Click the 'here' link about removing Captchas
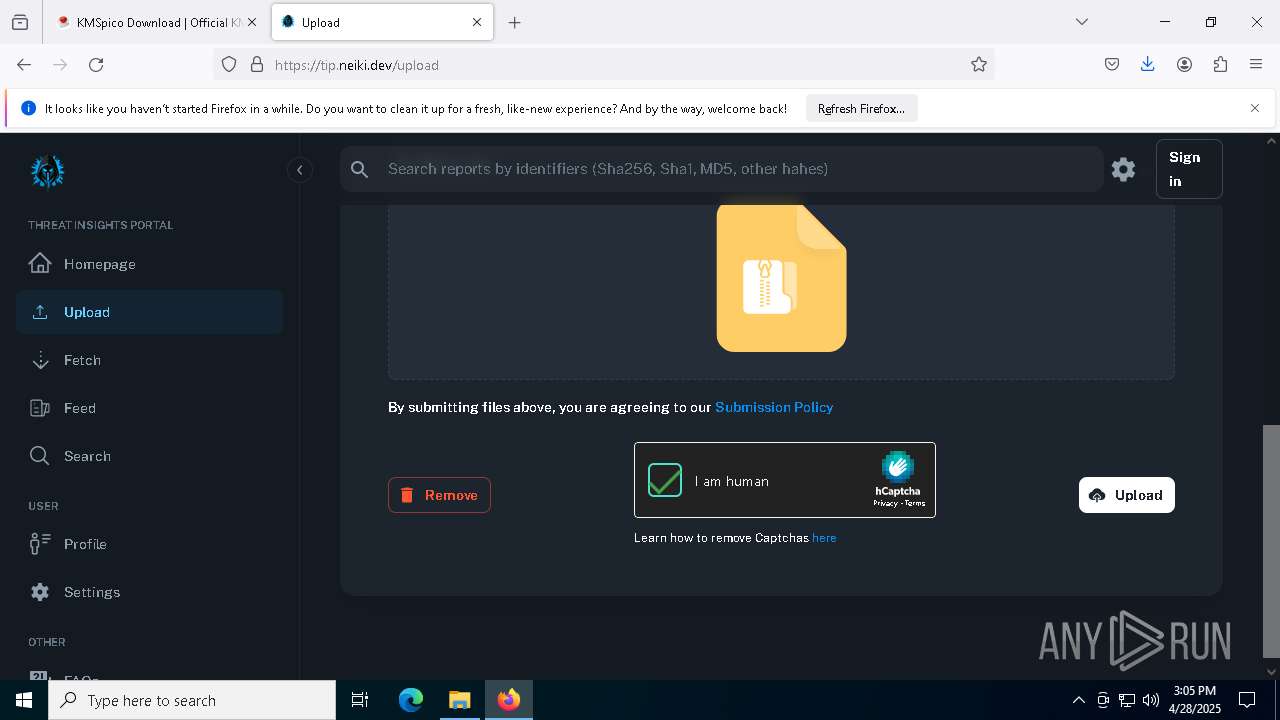This screenshot has height=720, width=1280. (x=824, y=538)
